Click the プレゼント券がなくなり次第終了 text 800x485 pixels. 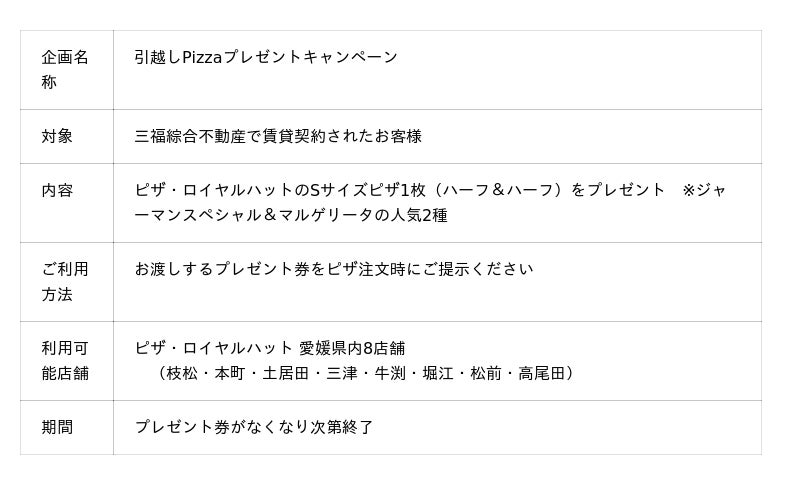(x=254, y=427)
